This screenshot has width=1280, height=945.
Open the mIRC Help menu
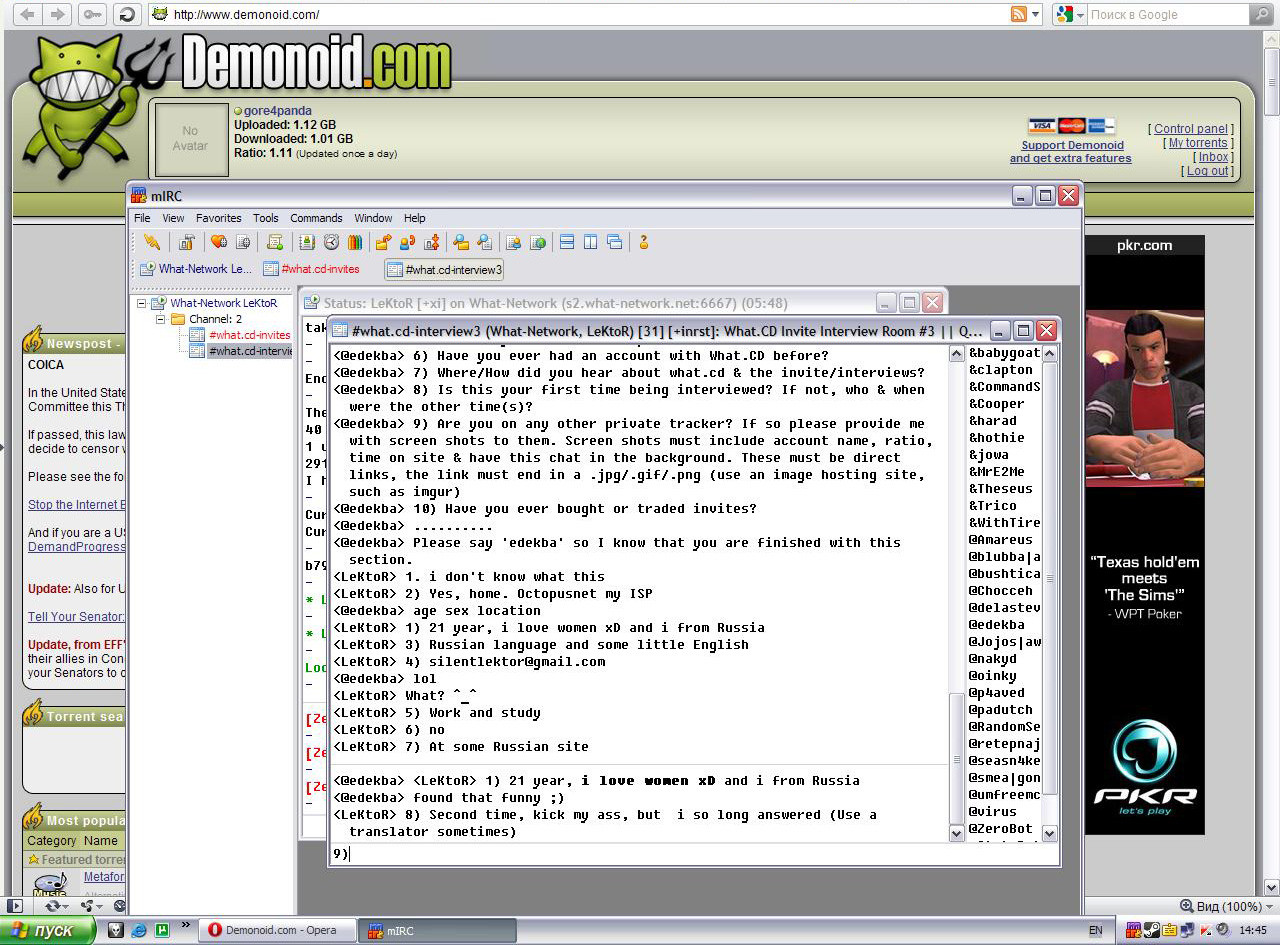[415, 218]
